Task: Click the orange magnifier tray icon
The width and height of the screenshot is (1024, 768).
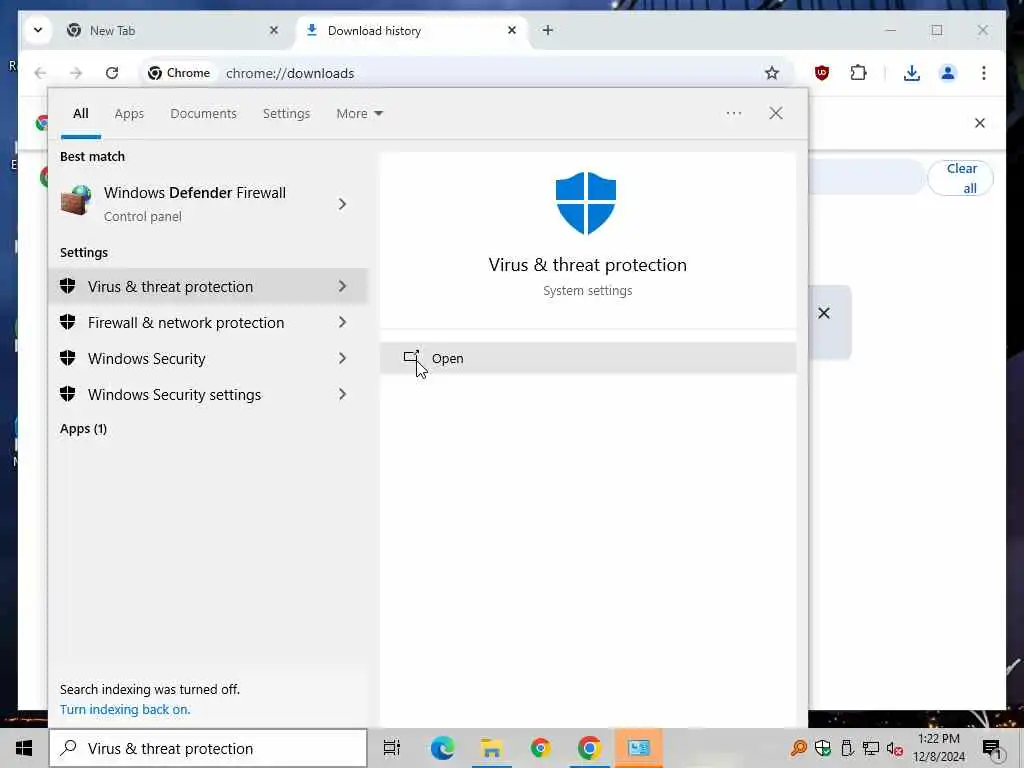Action: 798,748
